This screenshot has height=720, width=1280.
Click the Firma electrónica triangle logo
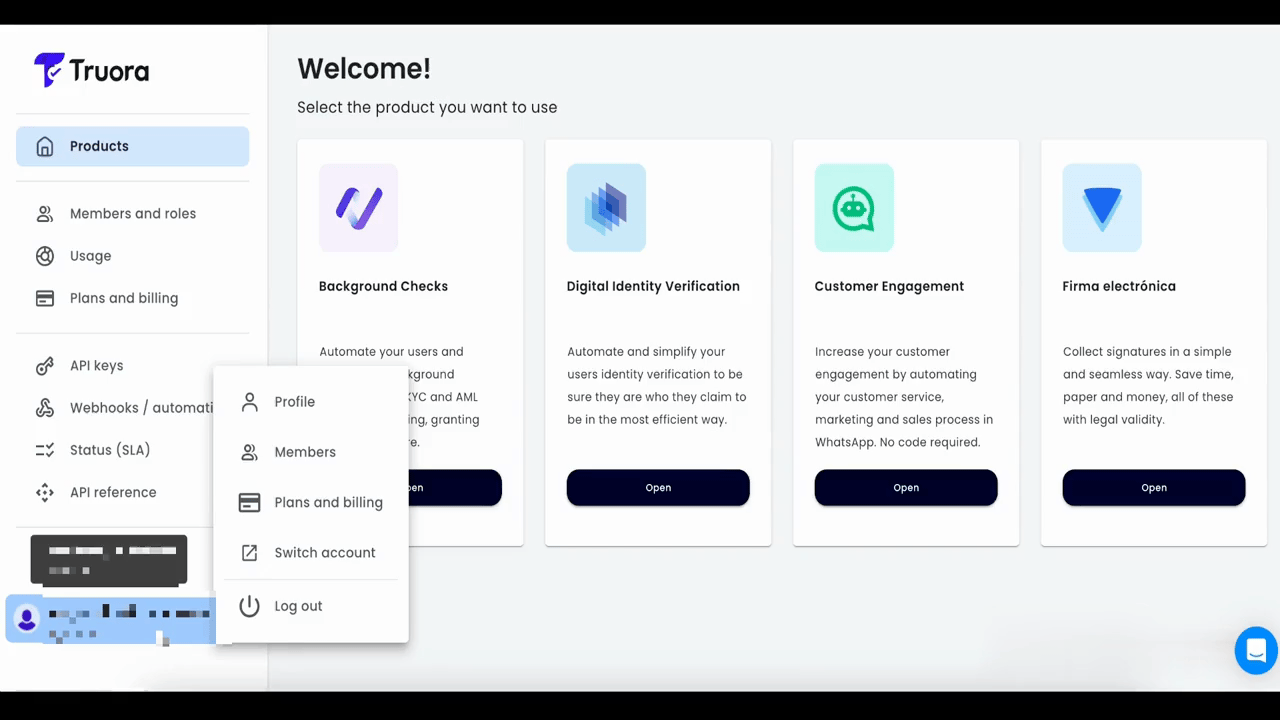coord(1102,208)
